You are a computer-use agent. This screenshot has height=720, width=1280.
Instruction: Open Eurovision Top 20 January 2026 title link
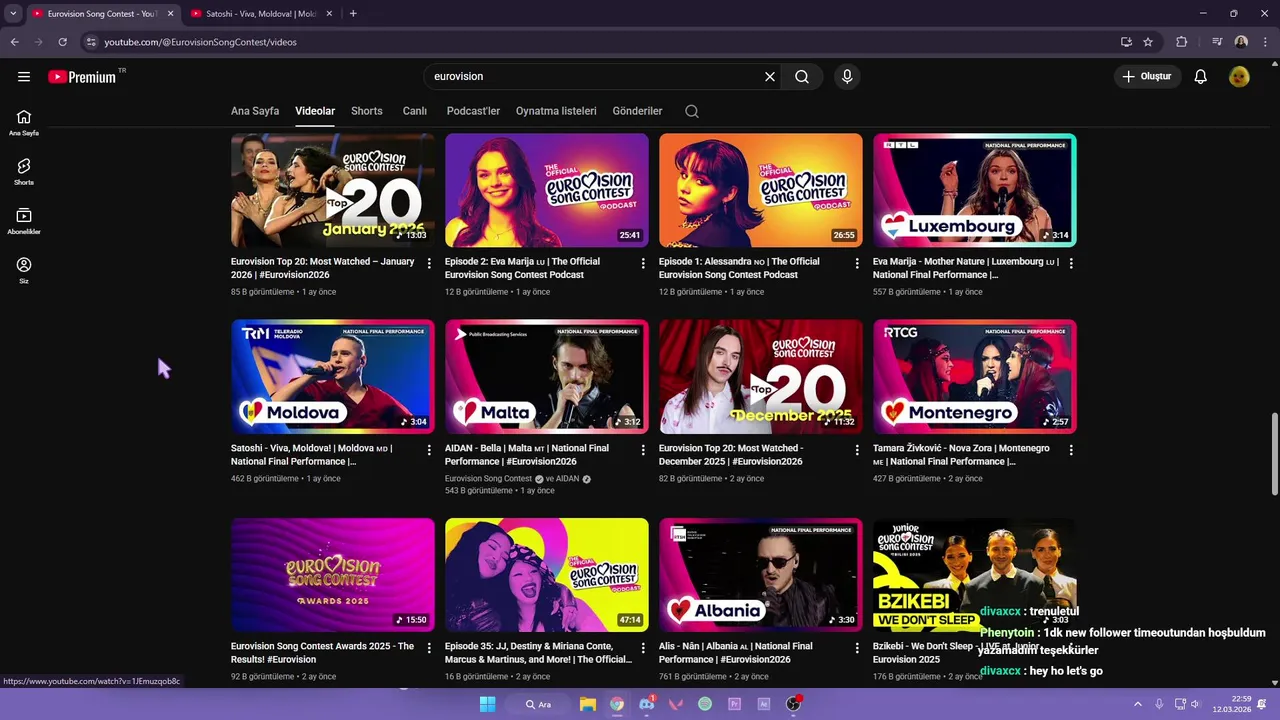pyautogui.click(x=323, y=268)
